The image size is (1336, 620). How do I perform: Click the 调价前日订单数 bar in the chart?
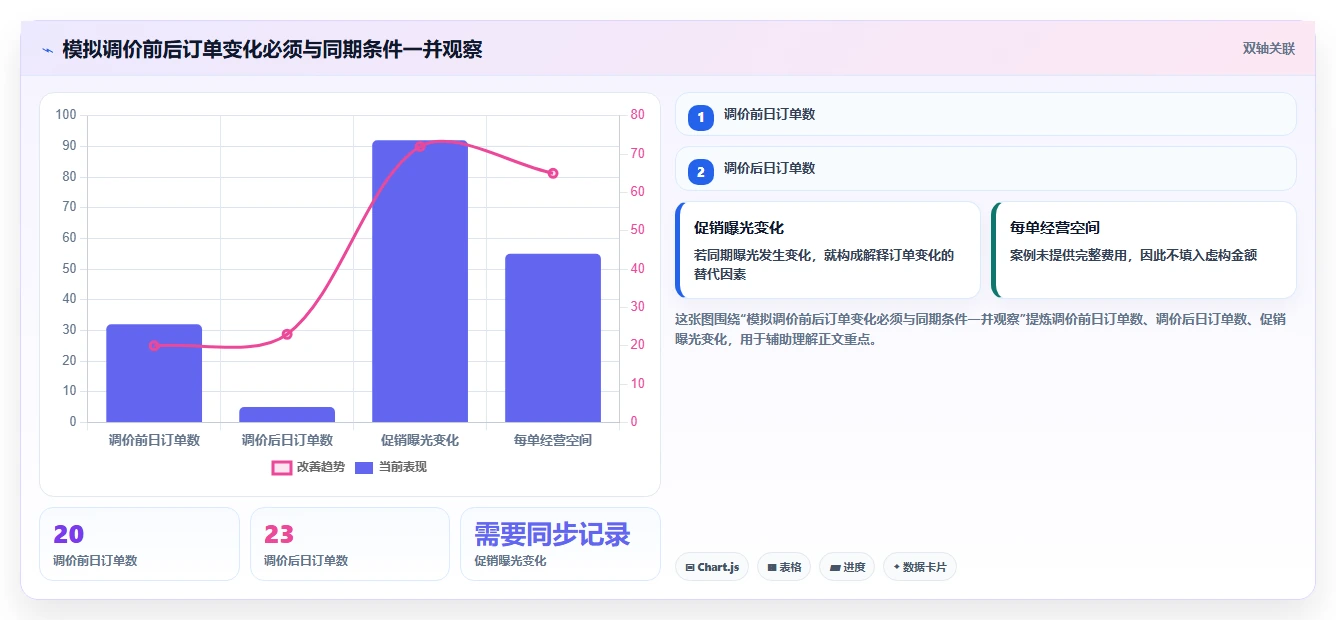pyautogui.click(x=154, y=373)
